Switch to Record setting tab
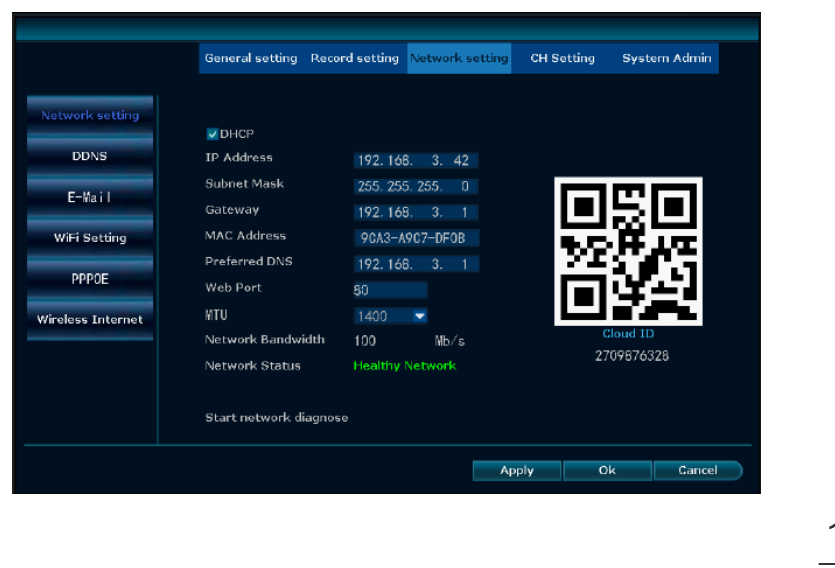 [x=355, y=58]
